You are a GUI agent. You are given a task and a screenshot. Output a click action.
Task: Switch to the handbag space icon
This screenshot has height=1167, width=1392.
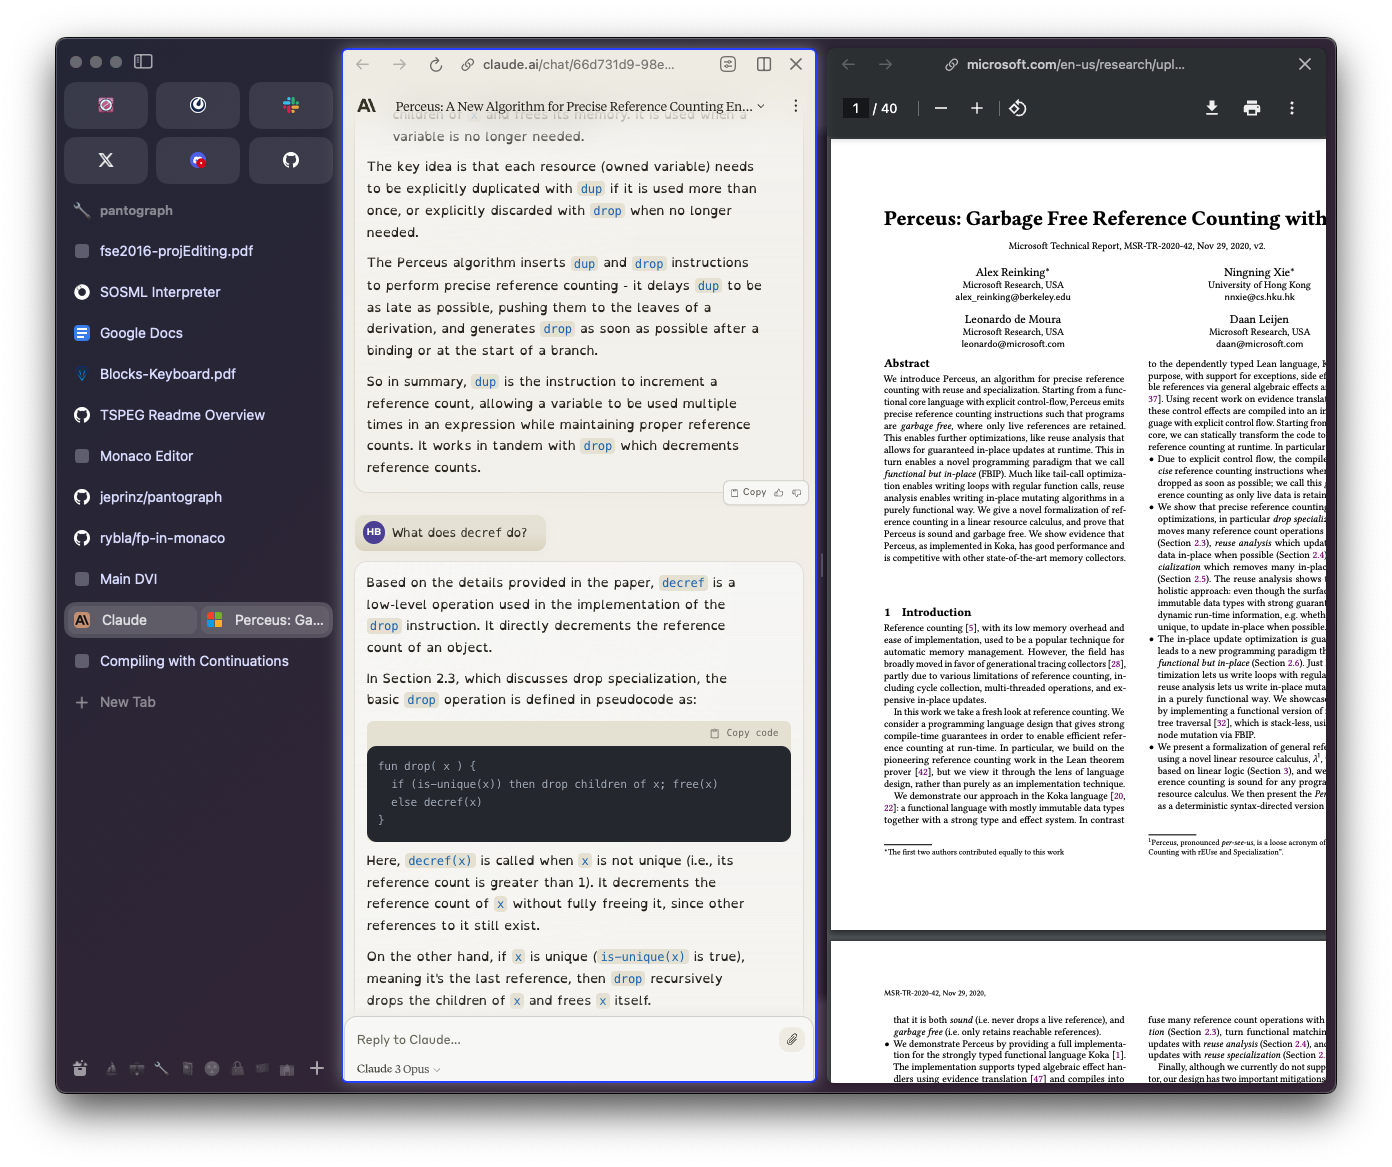point(238,1068)
